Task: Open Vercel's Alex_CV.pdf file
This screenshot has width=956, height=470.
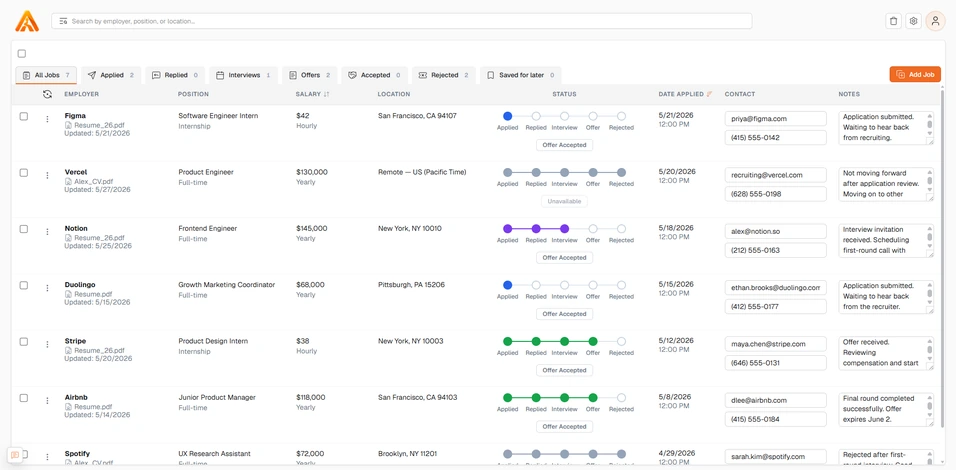Action: (90, 182)
